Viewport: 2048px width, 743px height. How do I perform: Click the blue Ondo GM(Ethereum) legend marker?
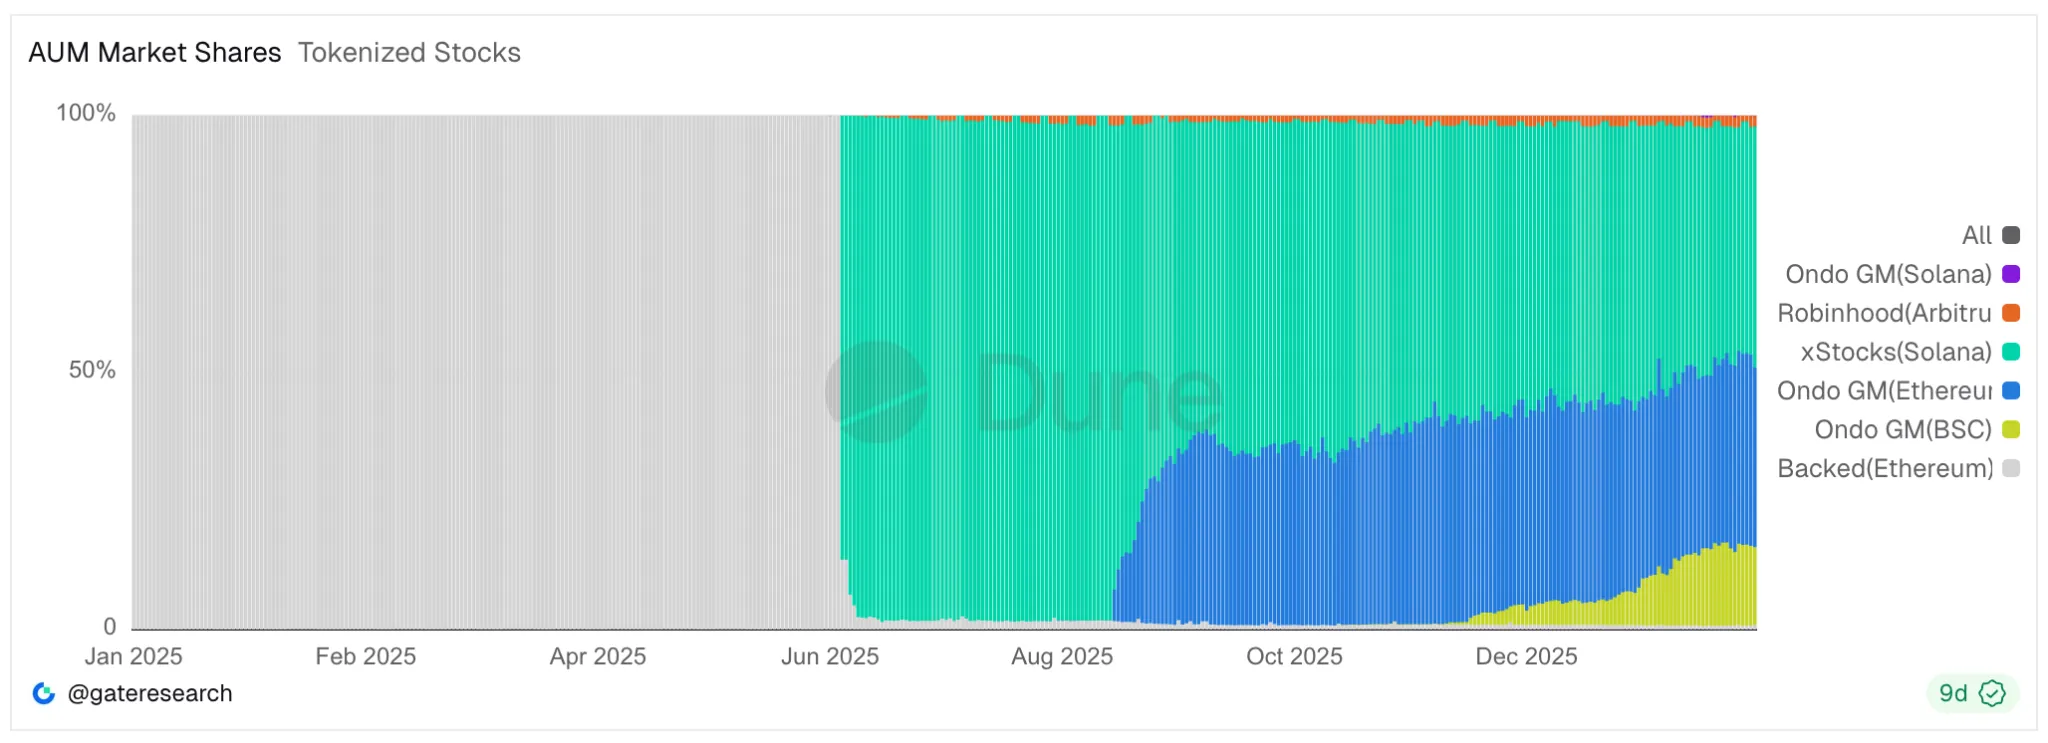coord(2011,391)
